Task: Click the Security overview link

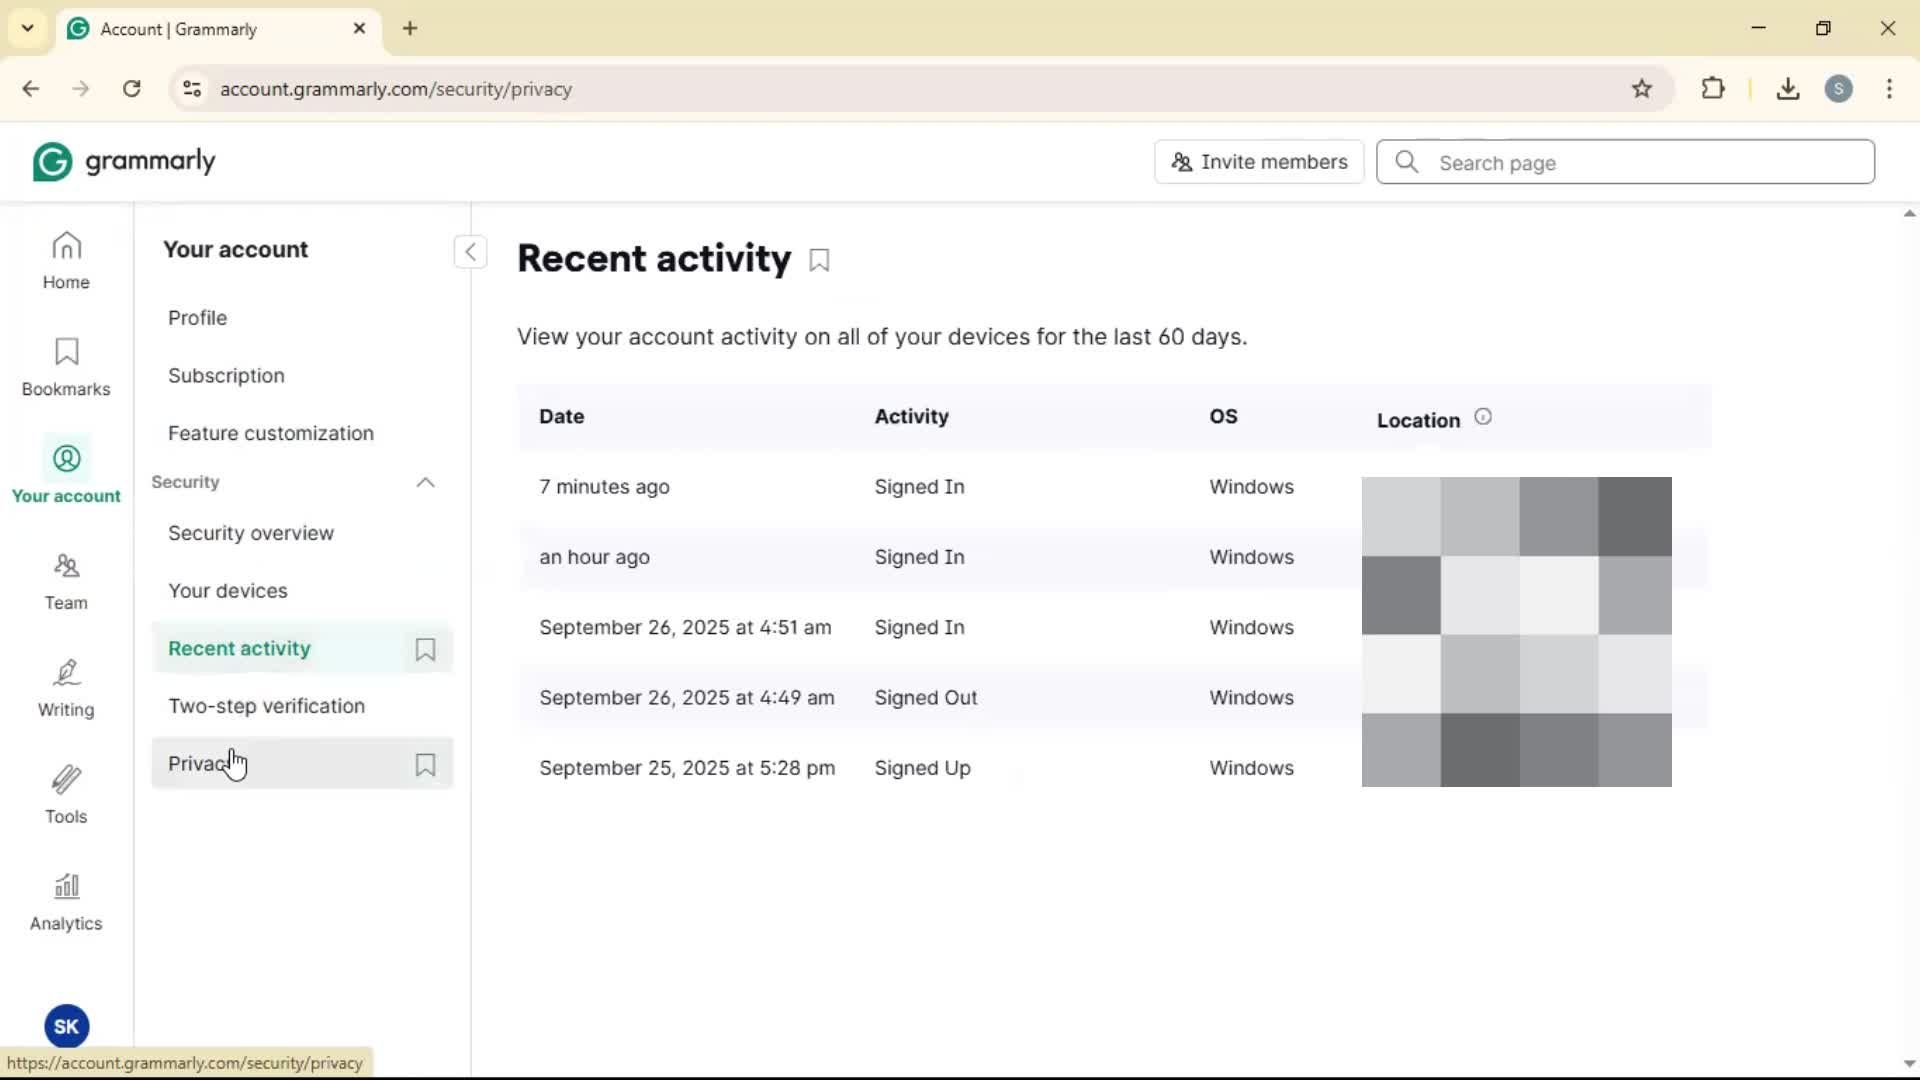Action: pos(251,533)
